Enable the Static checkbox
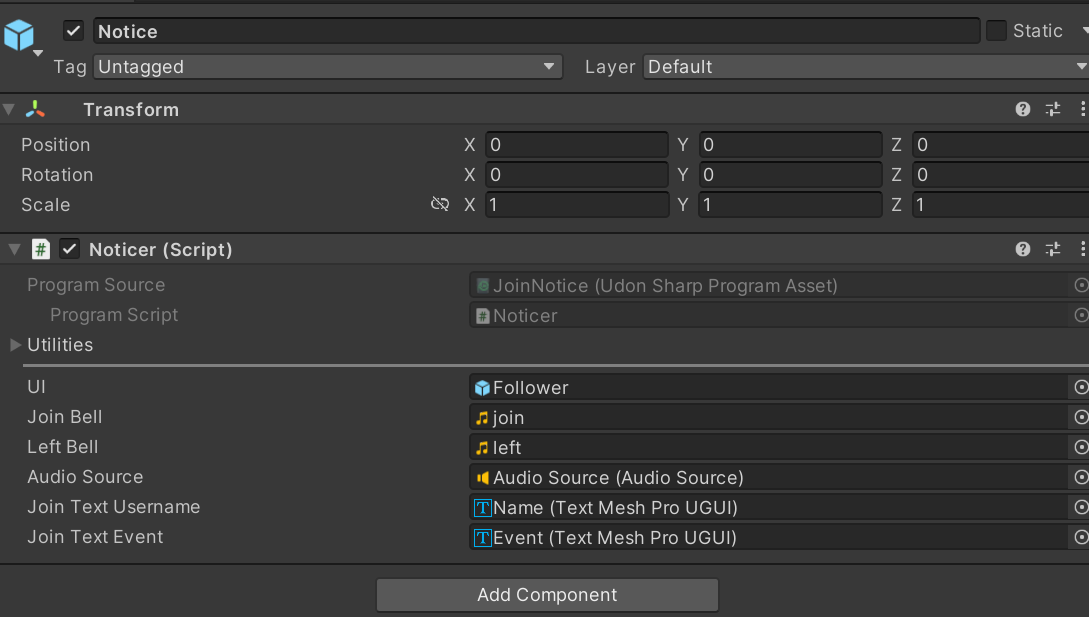 pos(996,31)
